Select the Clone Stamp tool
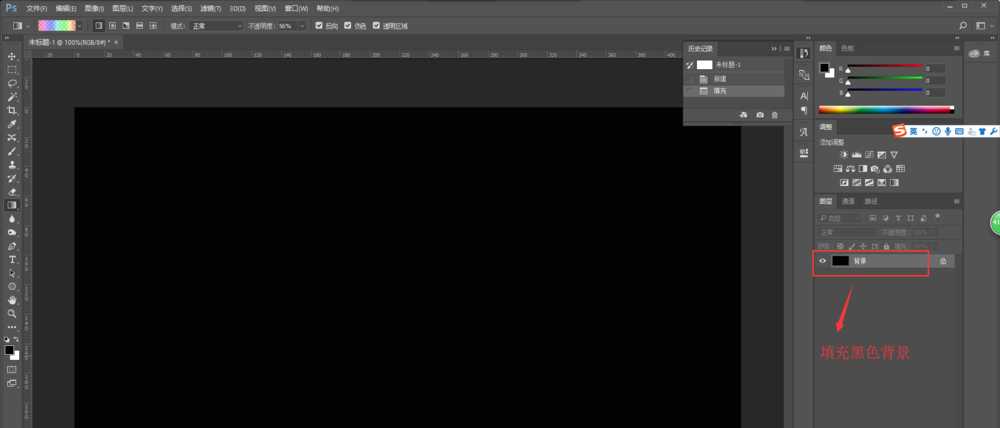 pos(11,165)
